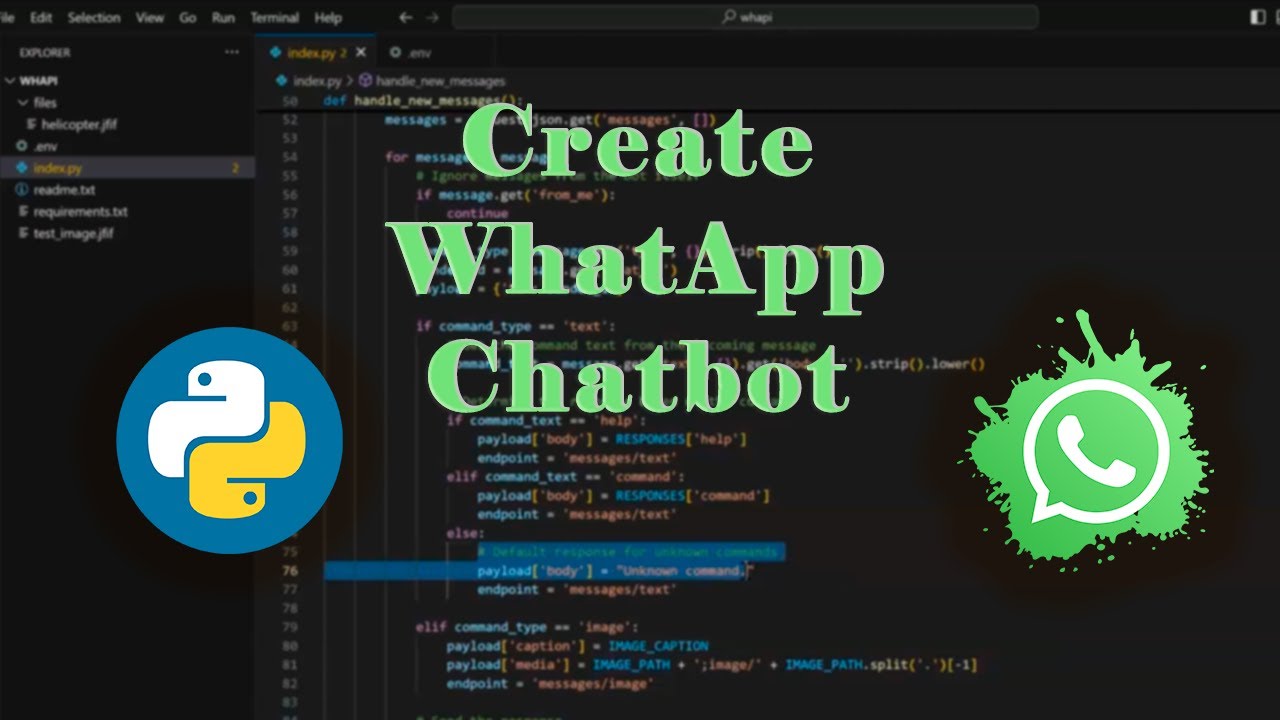Click the 'else:' line in the editor

465,534
